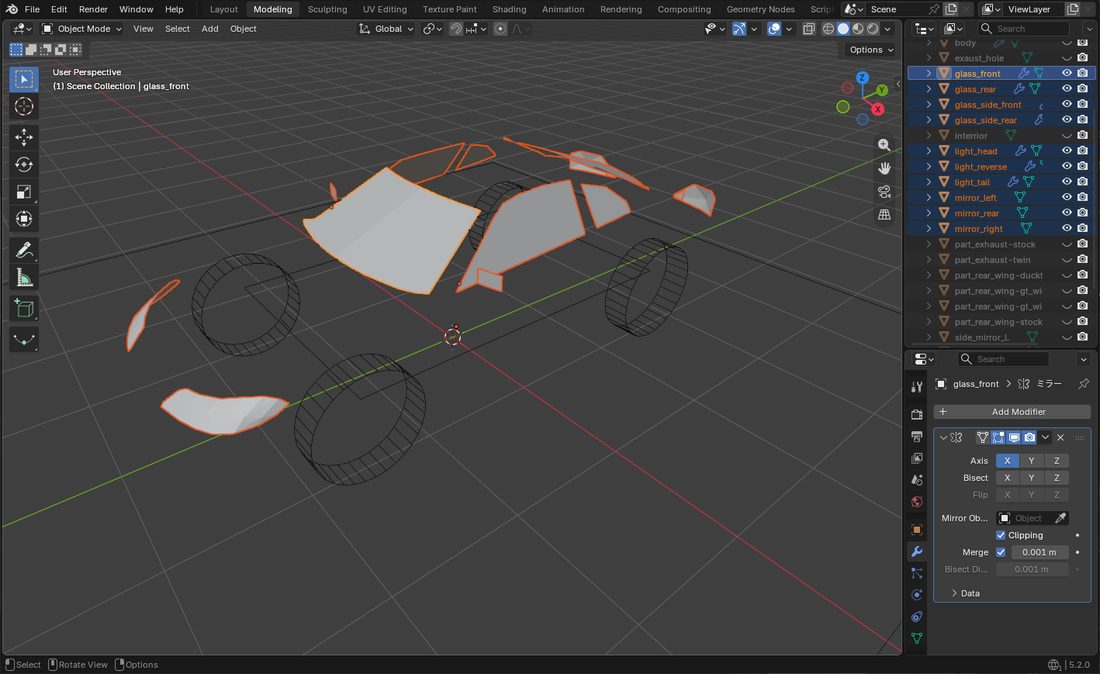This screenshot has height=674, width=1100.
Task: Click Merge distance 0.001 m field
Action: tap(1039, 552)
